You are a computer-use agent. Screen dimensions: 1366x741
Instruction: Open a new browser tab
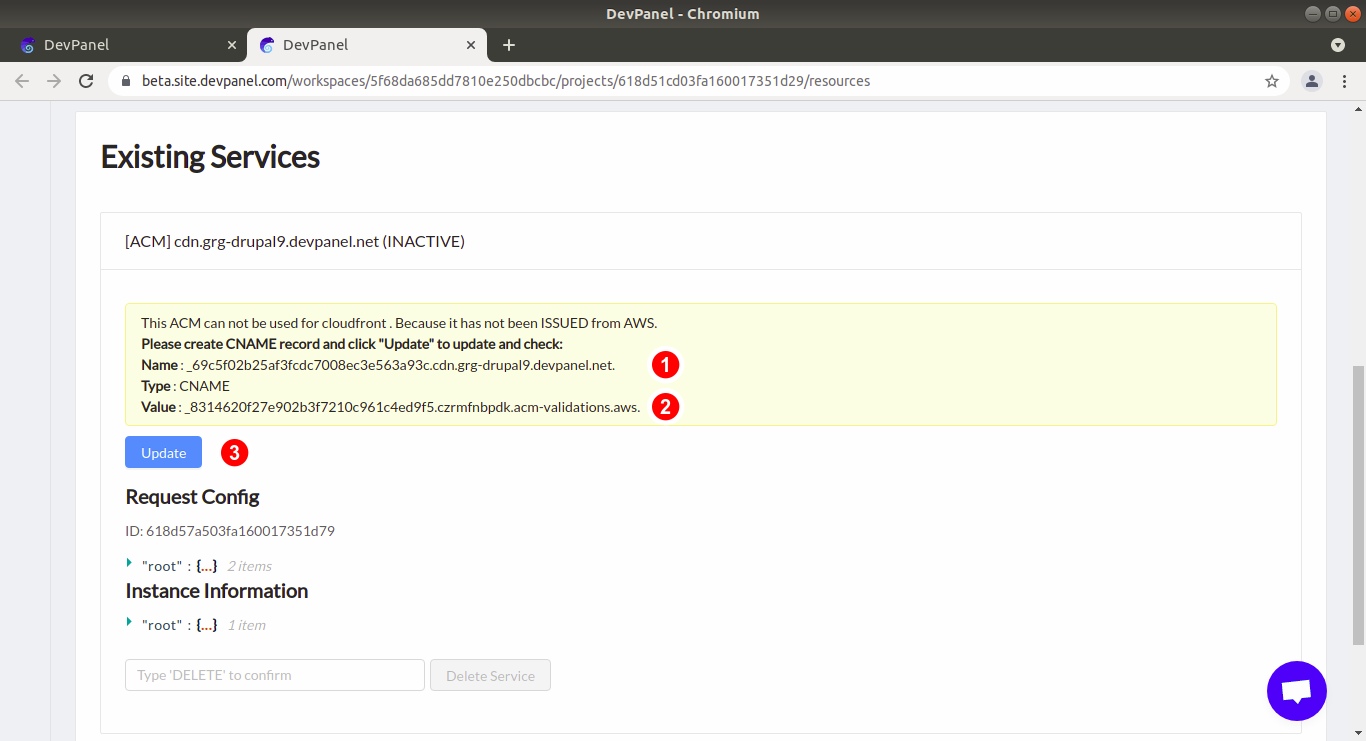[x=509, y=45]
